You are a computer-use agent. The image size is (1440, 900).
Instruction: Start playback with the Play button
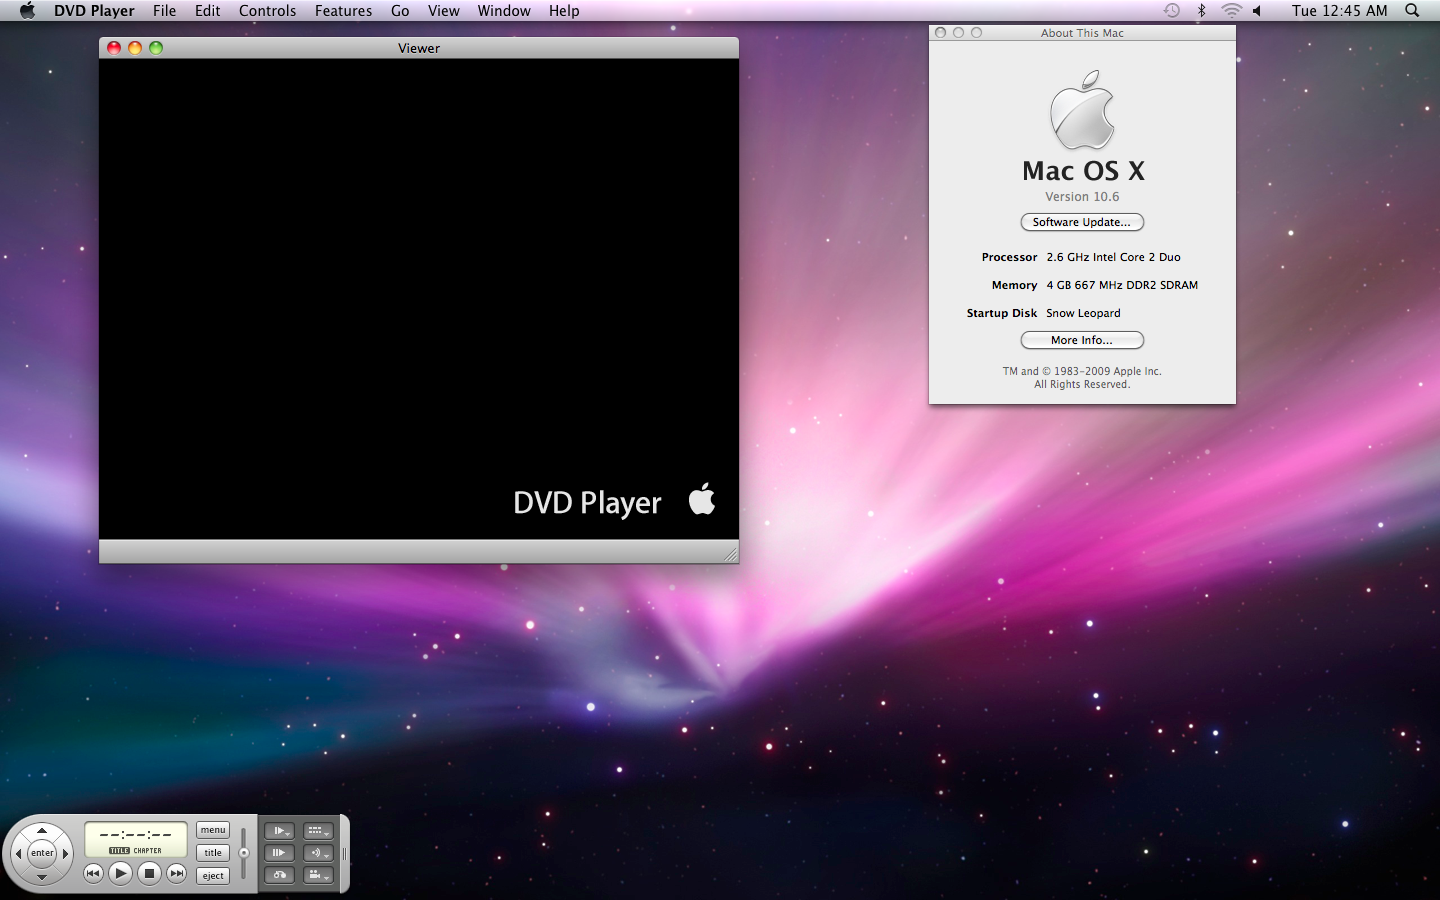[x=120, y=873]
